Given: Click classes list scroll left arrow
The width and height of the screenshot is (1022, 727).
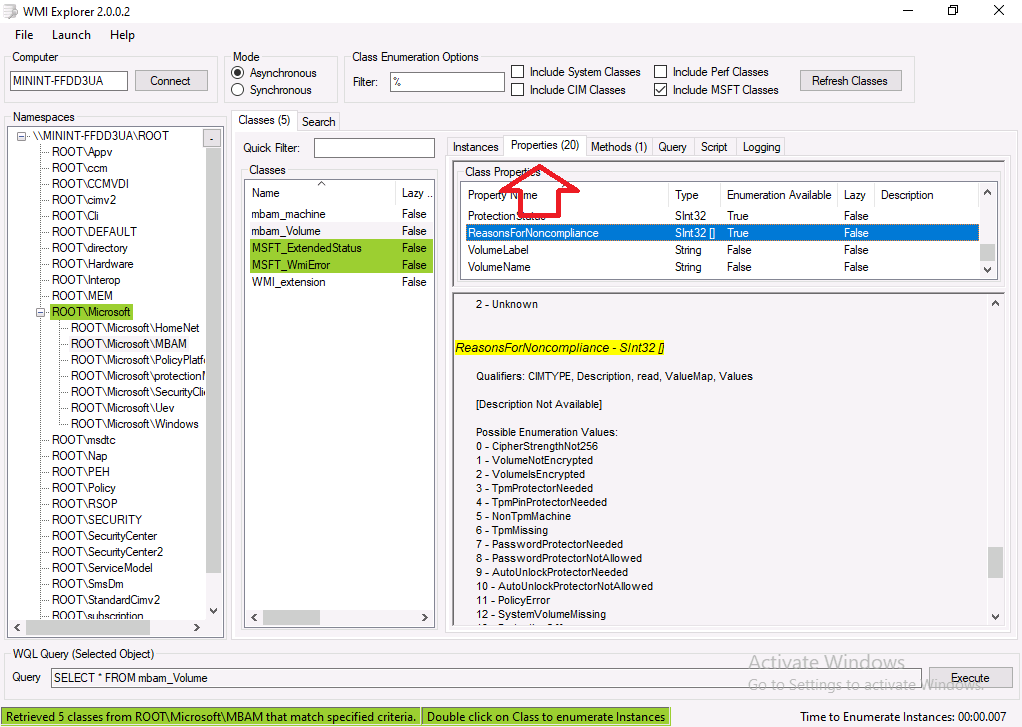Looking at the screenshot, I should coord(254,617).
